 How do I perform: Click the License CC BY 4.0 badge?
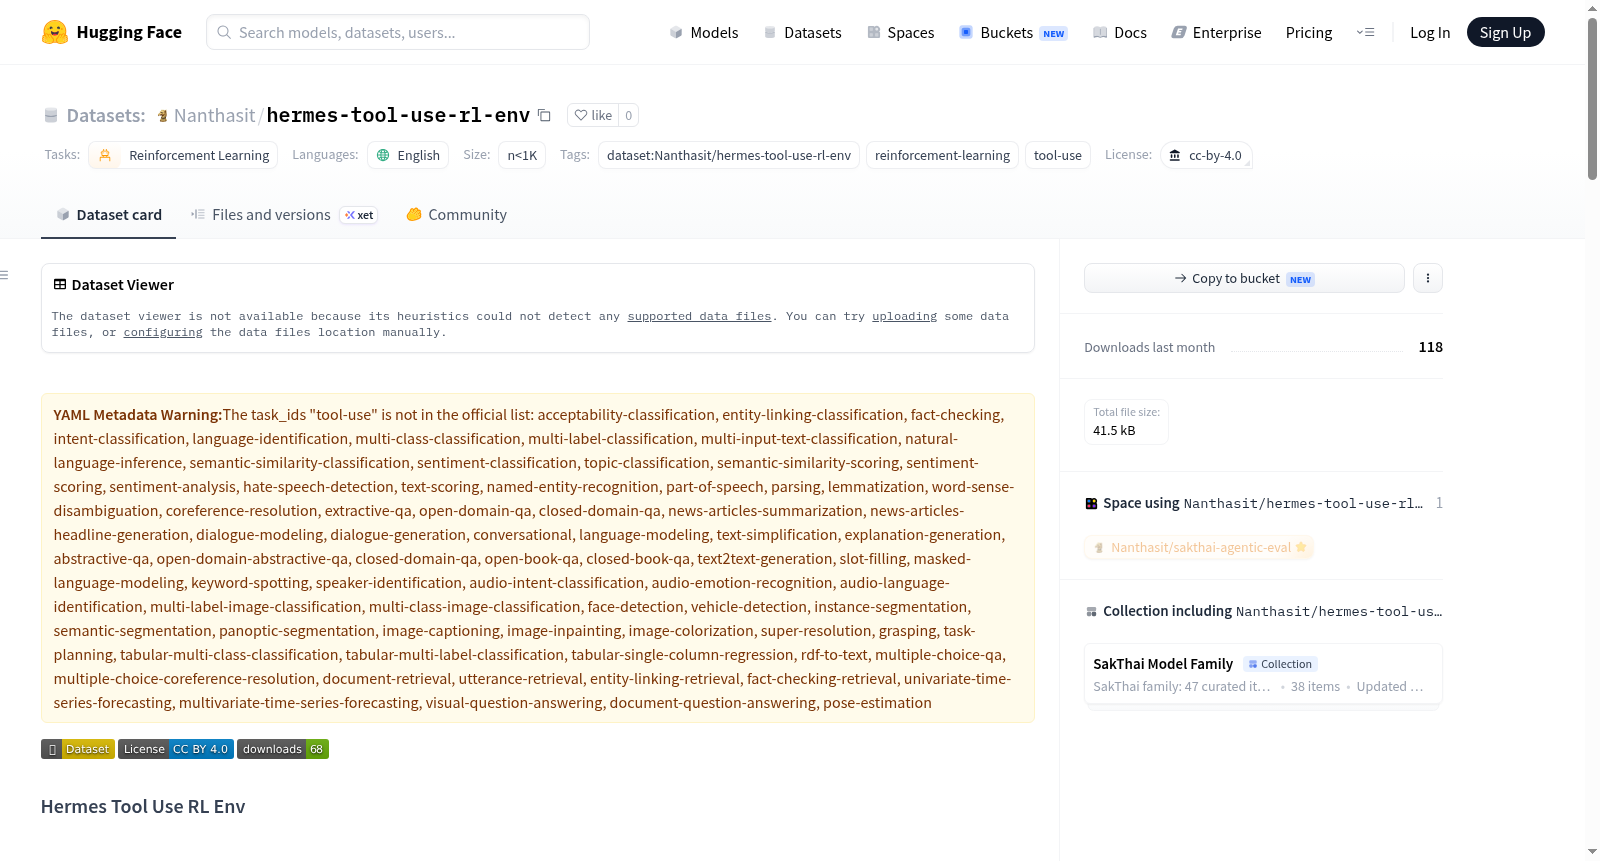coord(176,749)
